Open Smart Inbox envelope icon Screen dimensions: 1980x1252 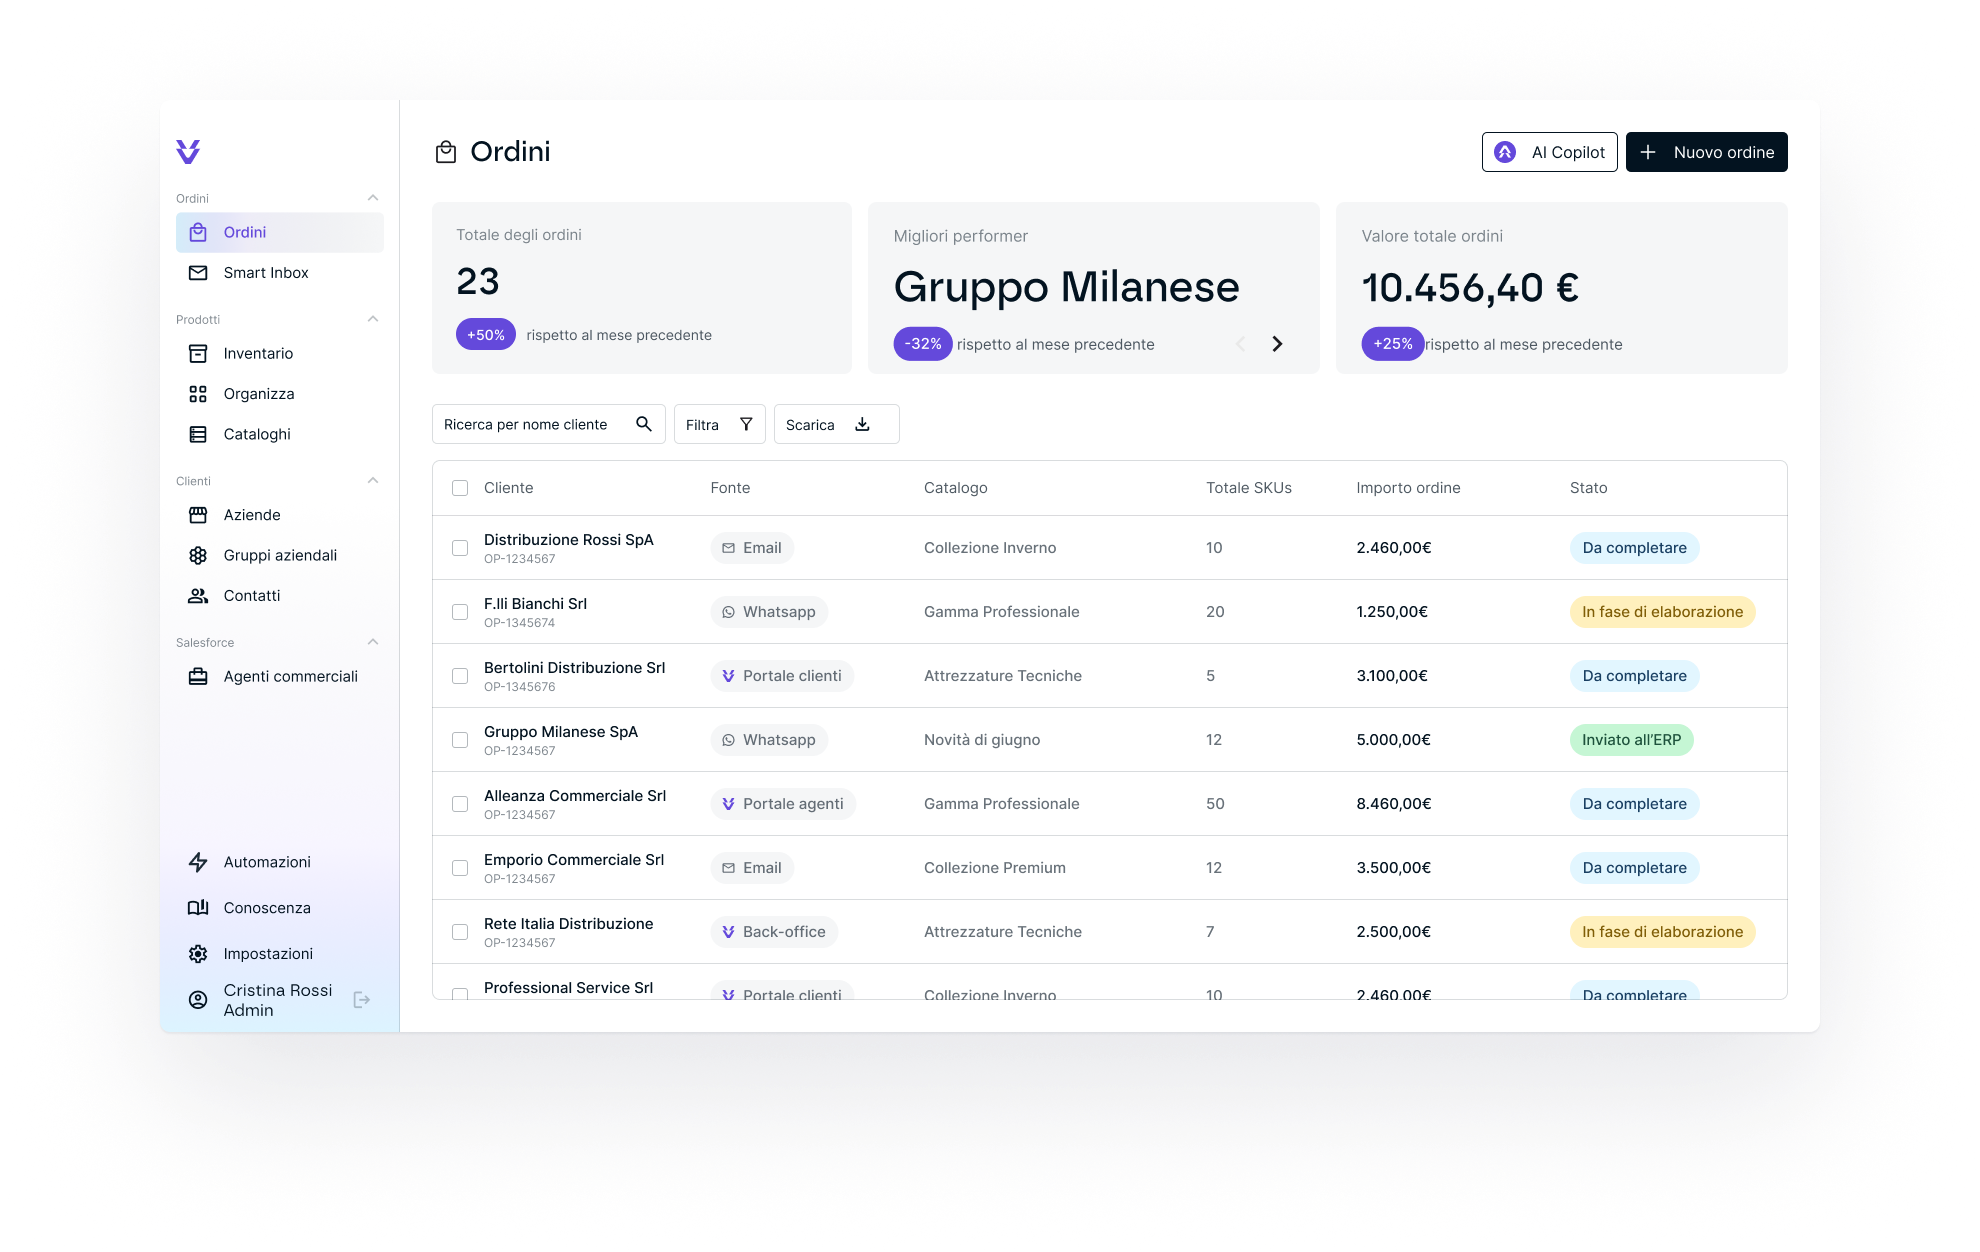pyautogui.click(x=198, y=273)
